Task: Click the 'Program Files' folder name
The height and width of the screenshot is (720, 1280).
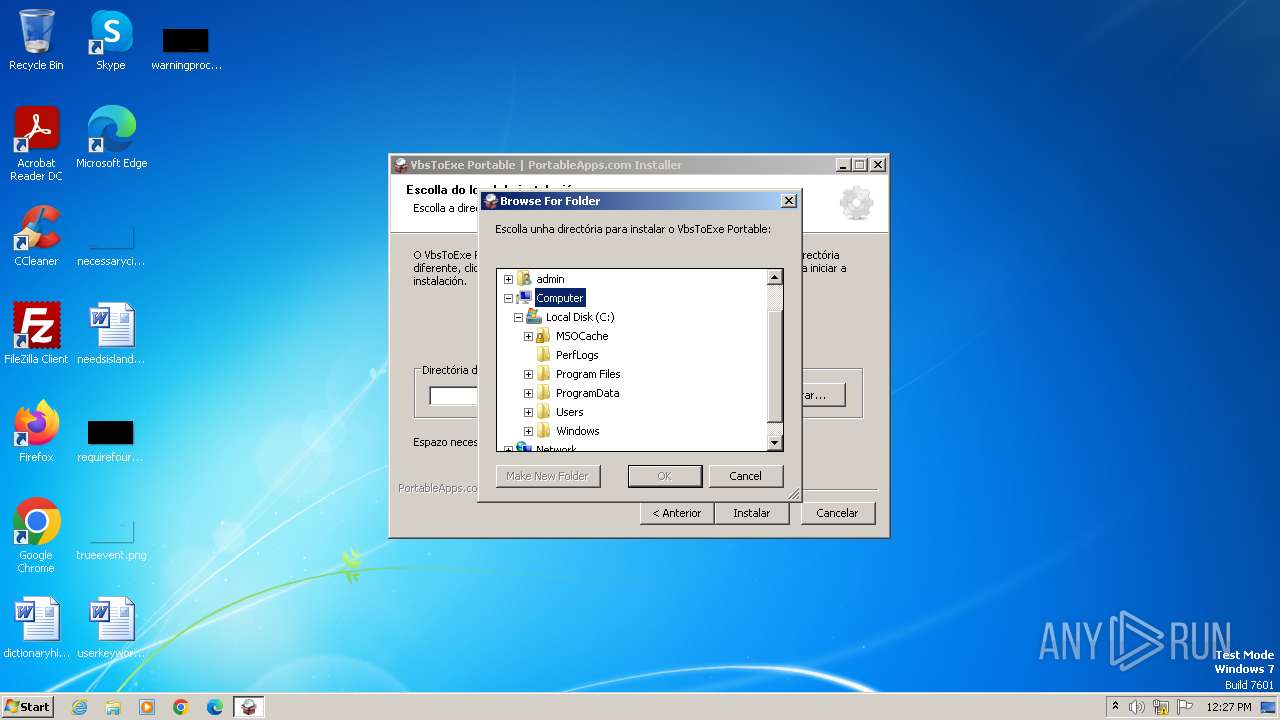Action: [588, 374]
